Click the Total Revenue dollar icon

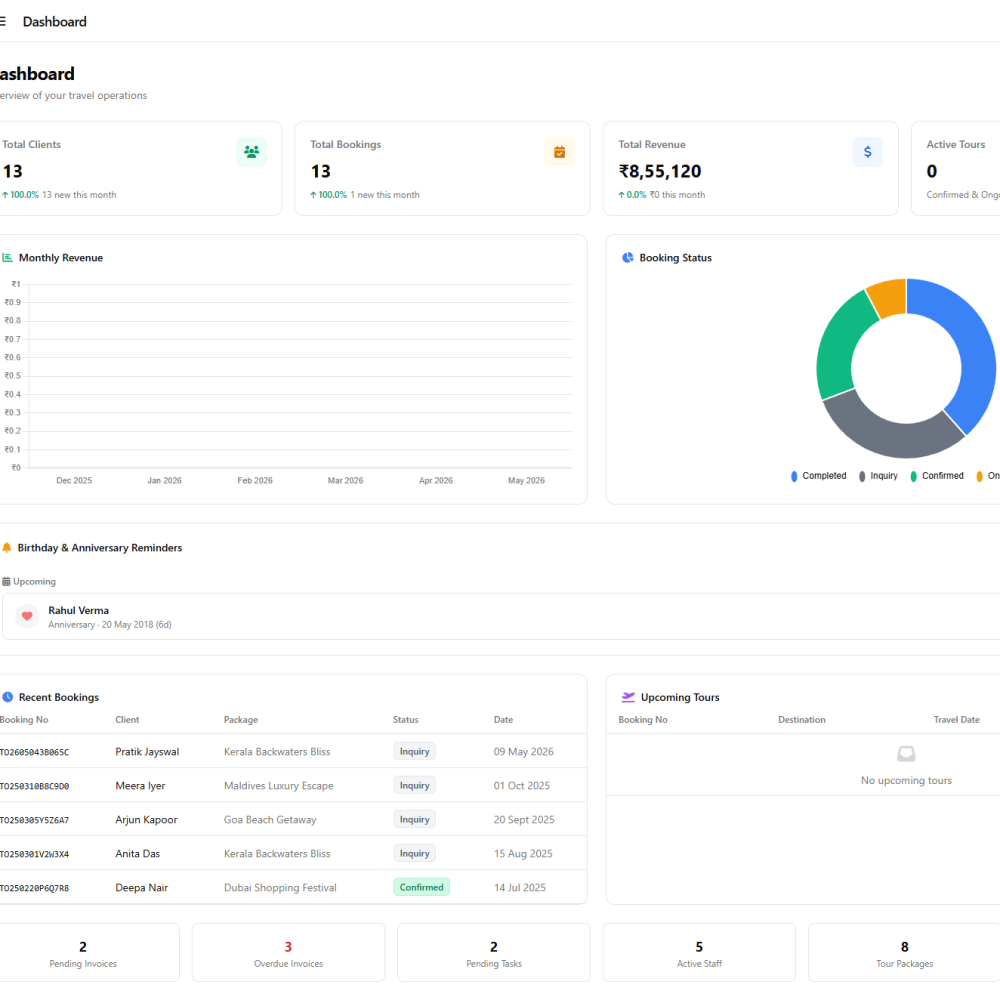click(x=867, y=152)
